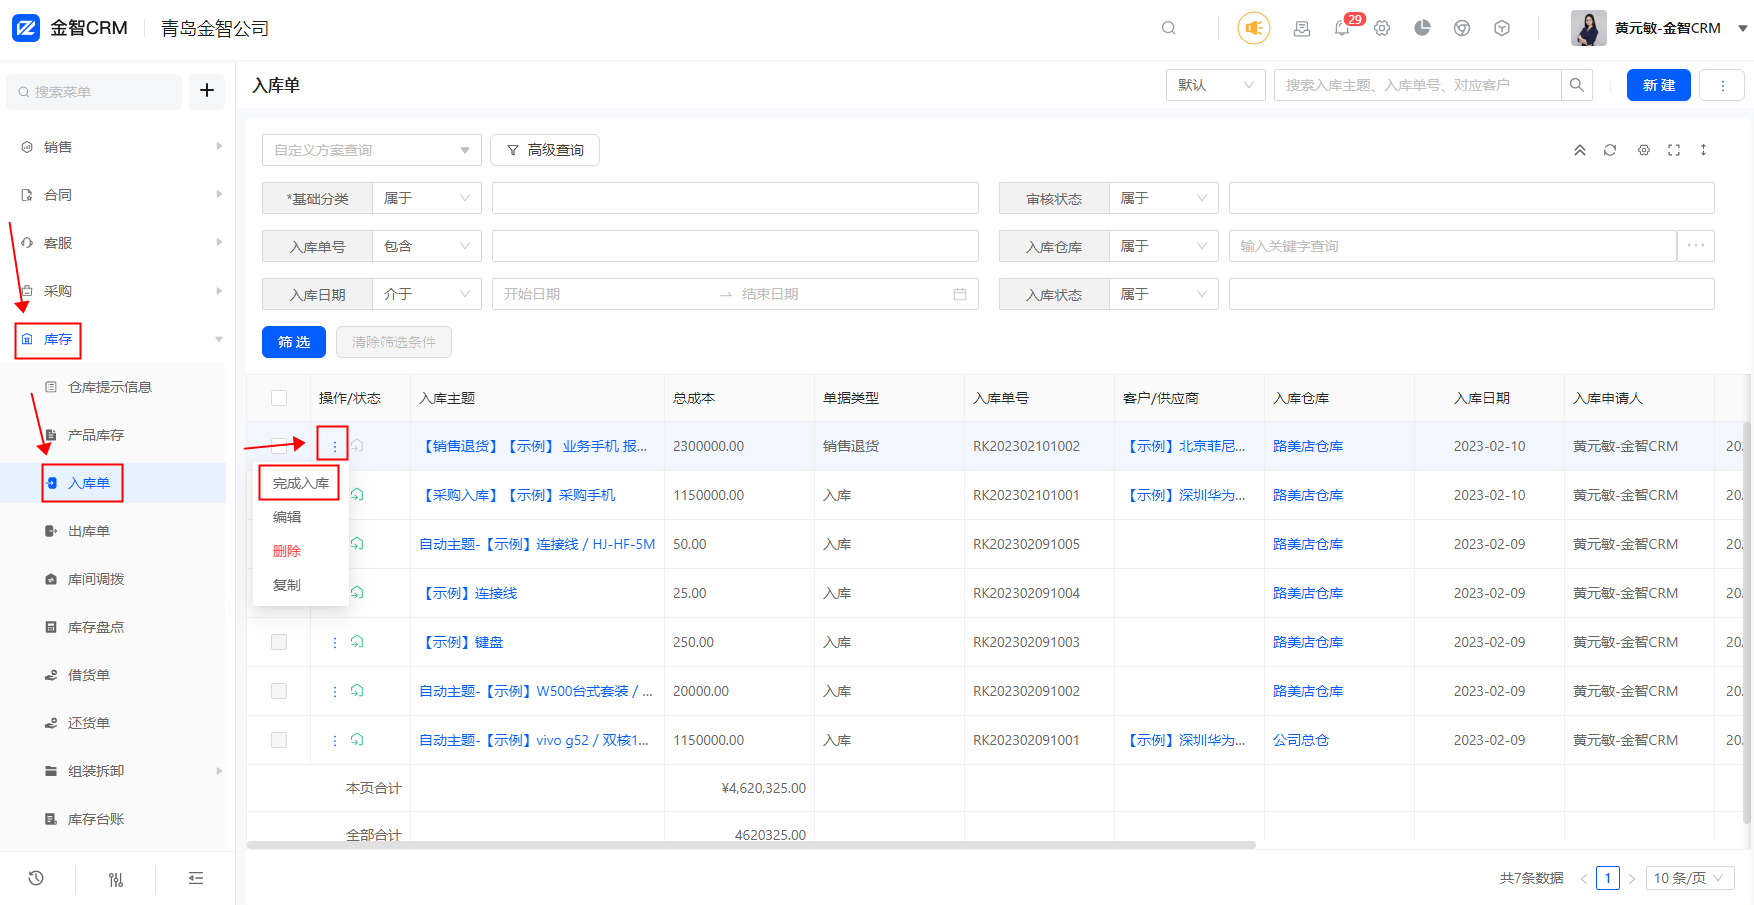Click the cube icon in top bar

[x=1502, y=28]
